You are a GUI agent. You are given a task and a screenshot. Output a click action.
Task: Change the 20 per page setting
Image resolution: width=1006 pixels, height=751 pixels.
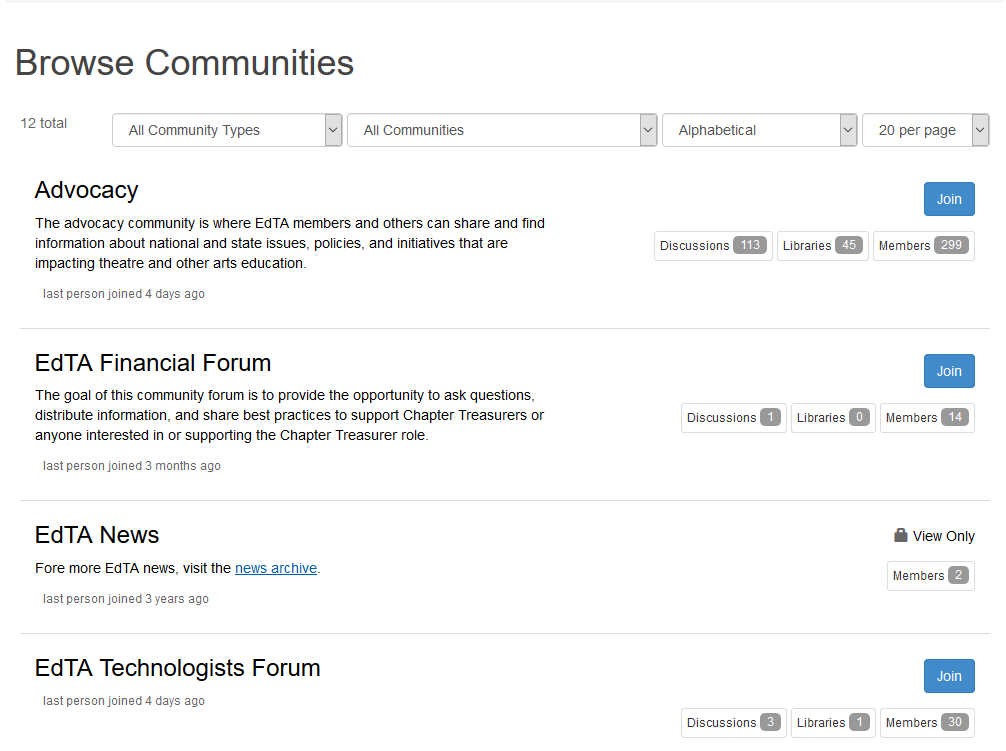pos(925,130)
